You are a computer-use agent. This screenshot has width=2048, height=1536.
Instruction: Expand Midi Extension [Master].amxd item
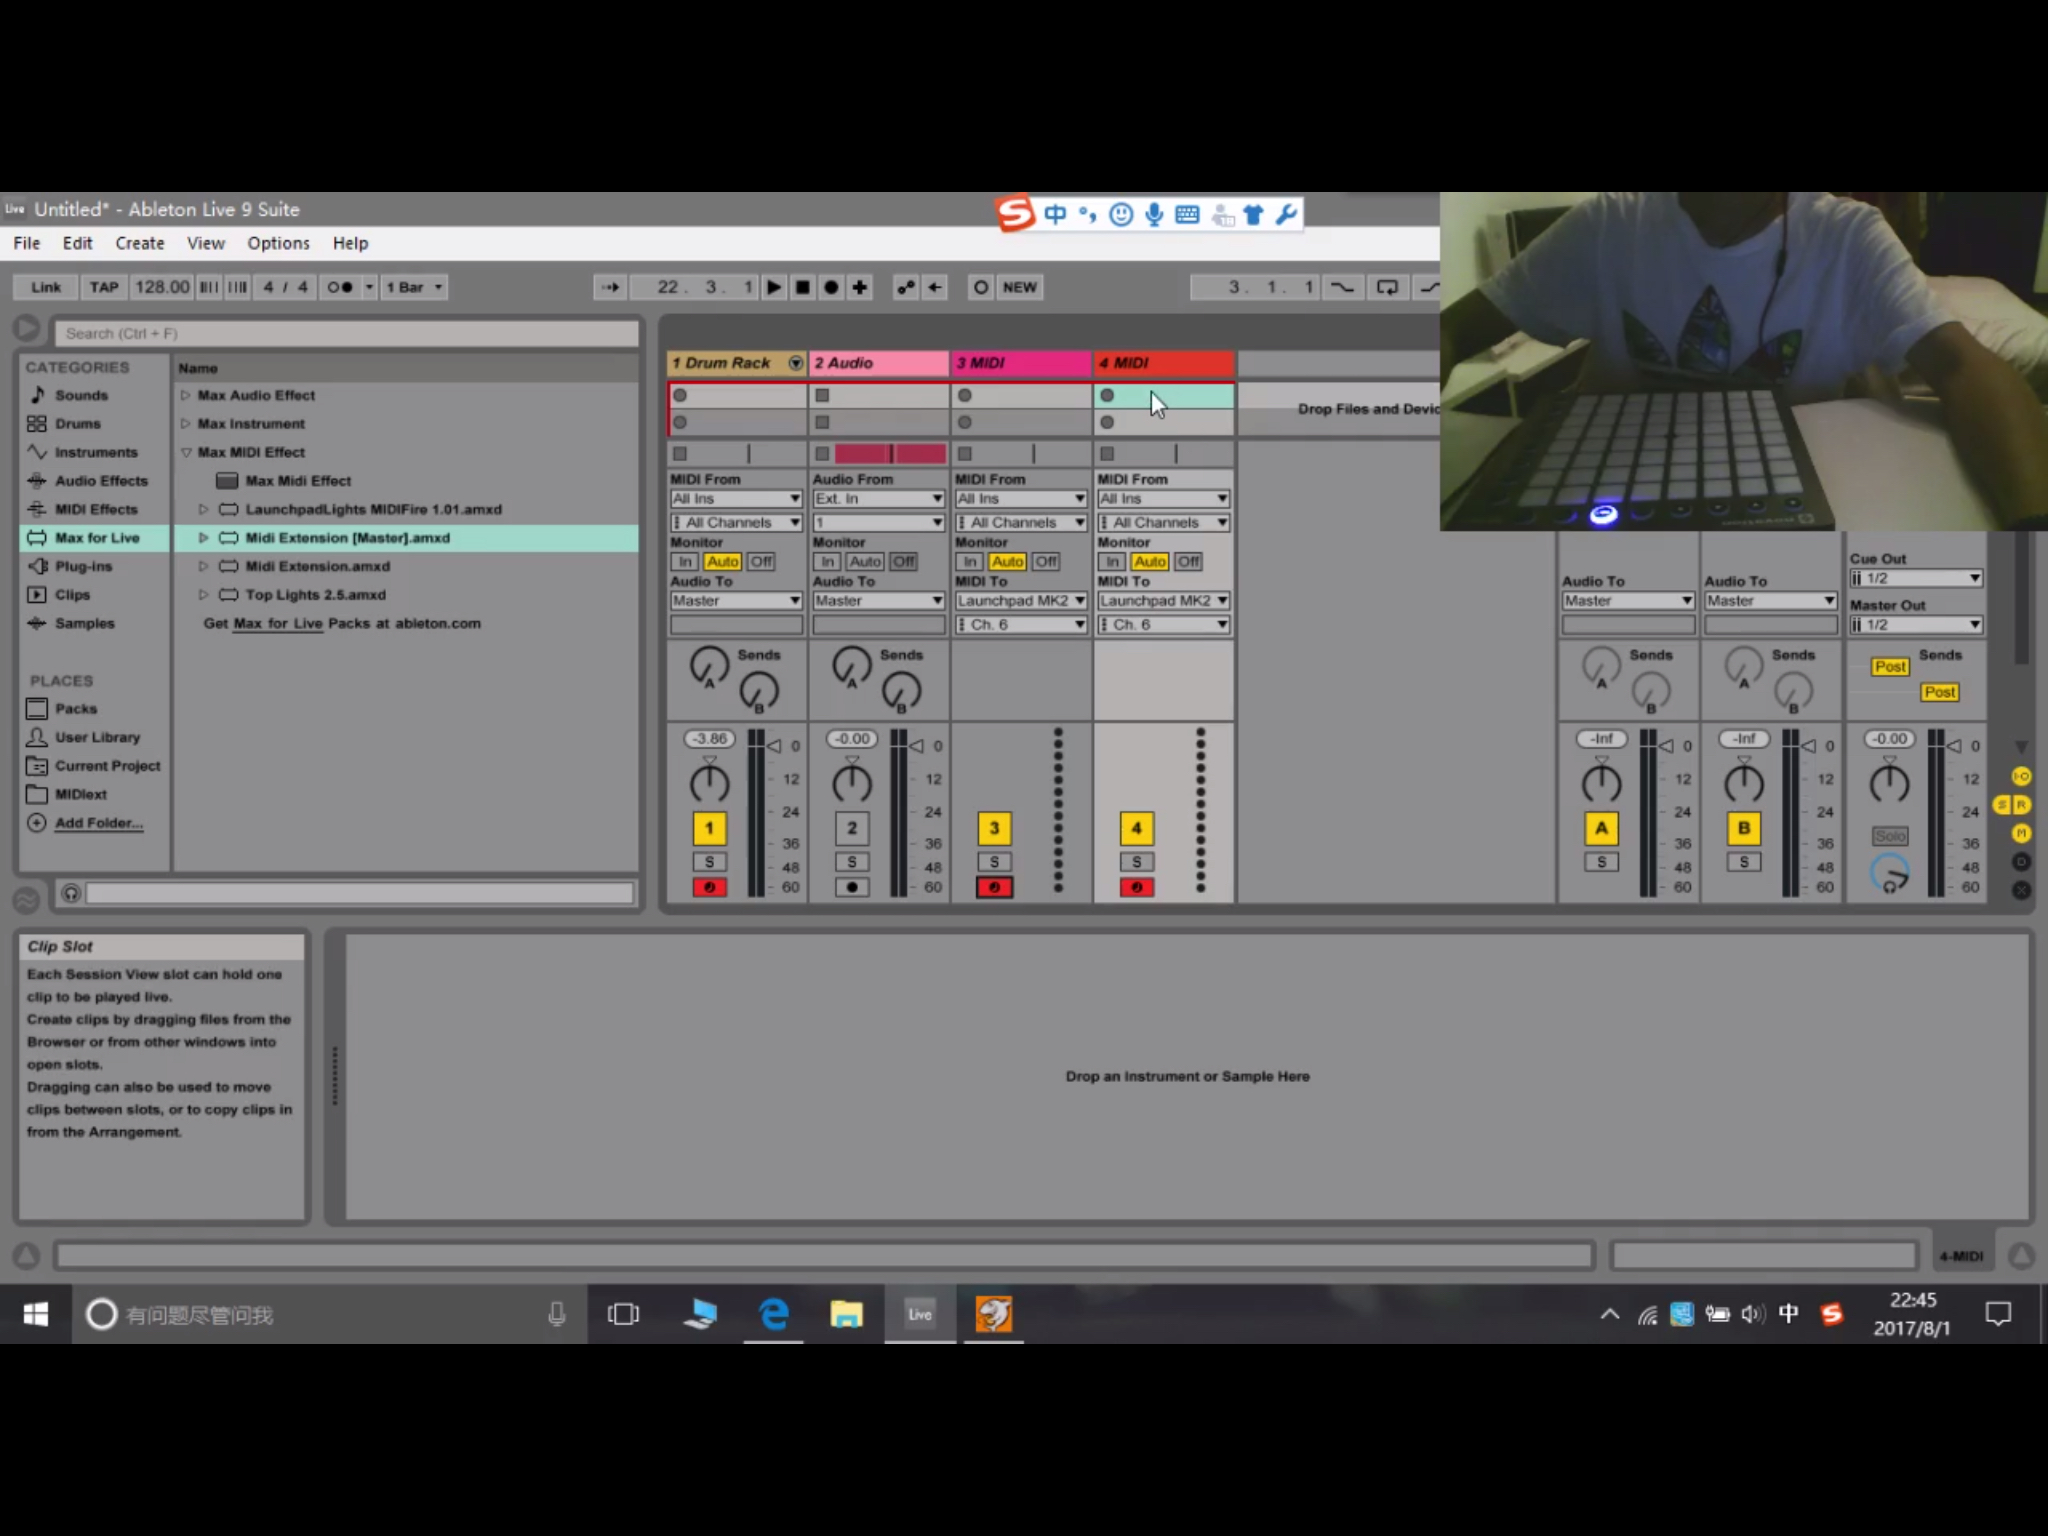click(x=203, y=537)
